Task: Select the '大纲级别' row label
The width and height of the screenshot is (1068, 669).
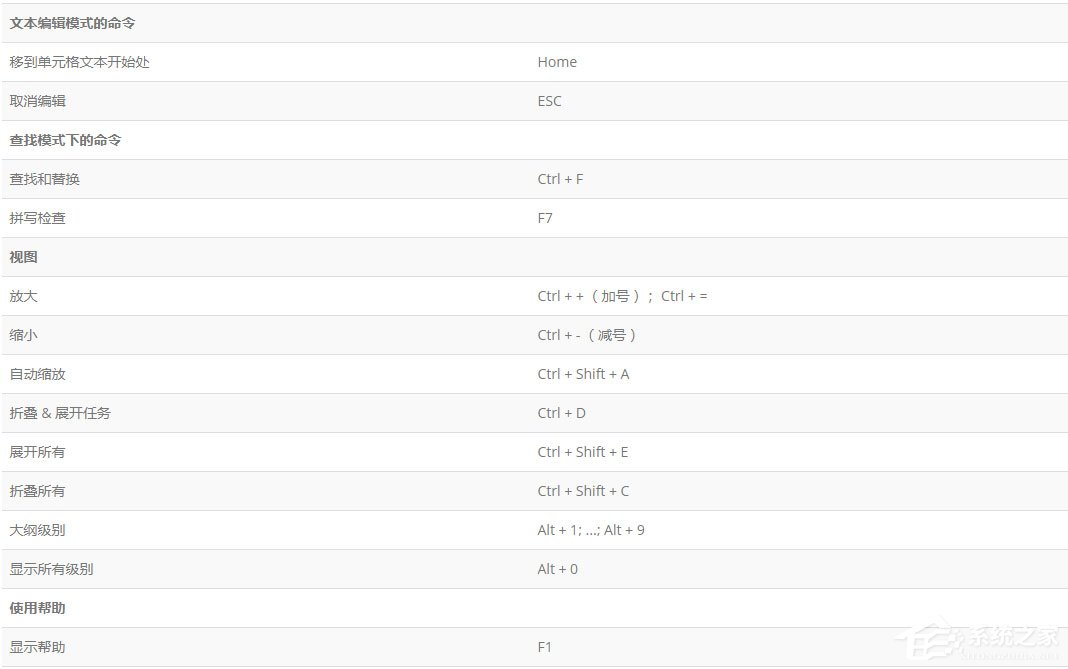Action: click(38, 530)
